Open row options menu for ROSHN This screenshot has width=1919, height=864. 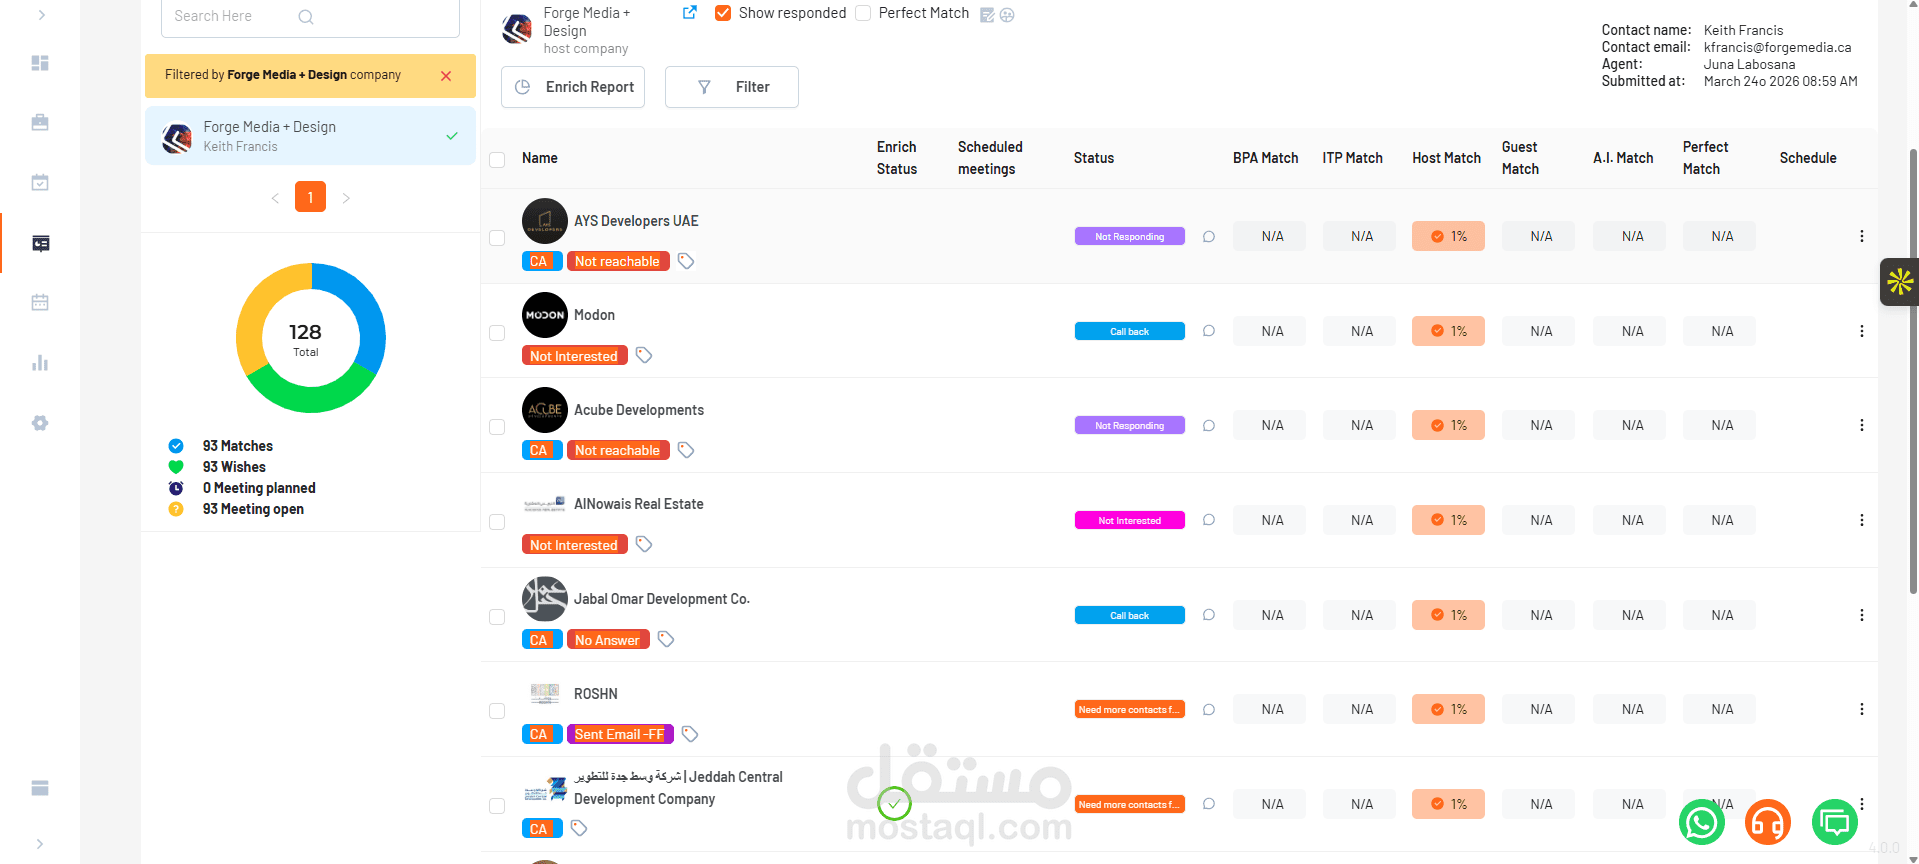click(x=1862, y=709)
